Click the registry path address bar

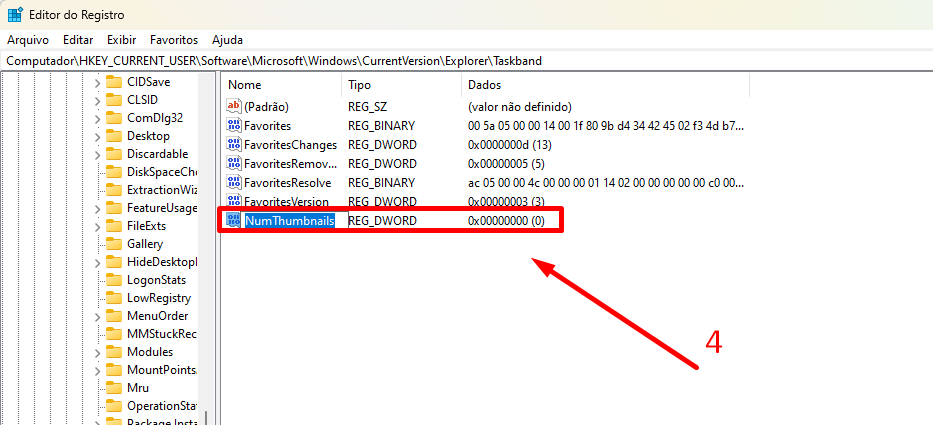click(x=466, y=61)
